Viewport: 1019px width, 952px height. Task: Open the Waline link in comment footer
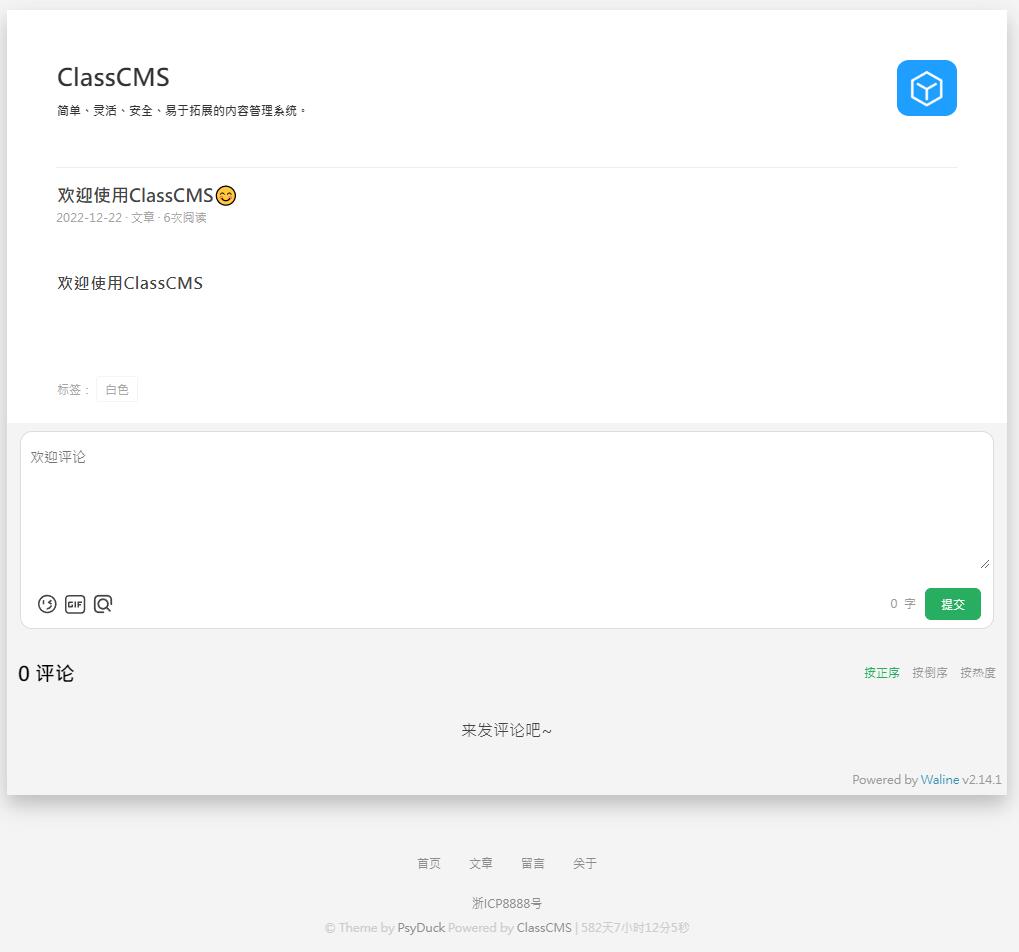[940, 780]
